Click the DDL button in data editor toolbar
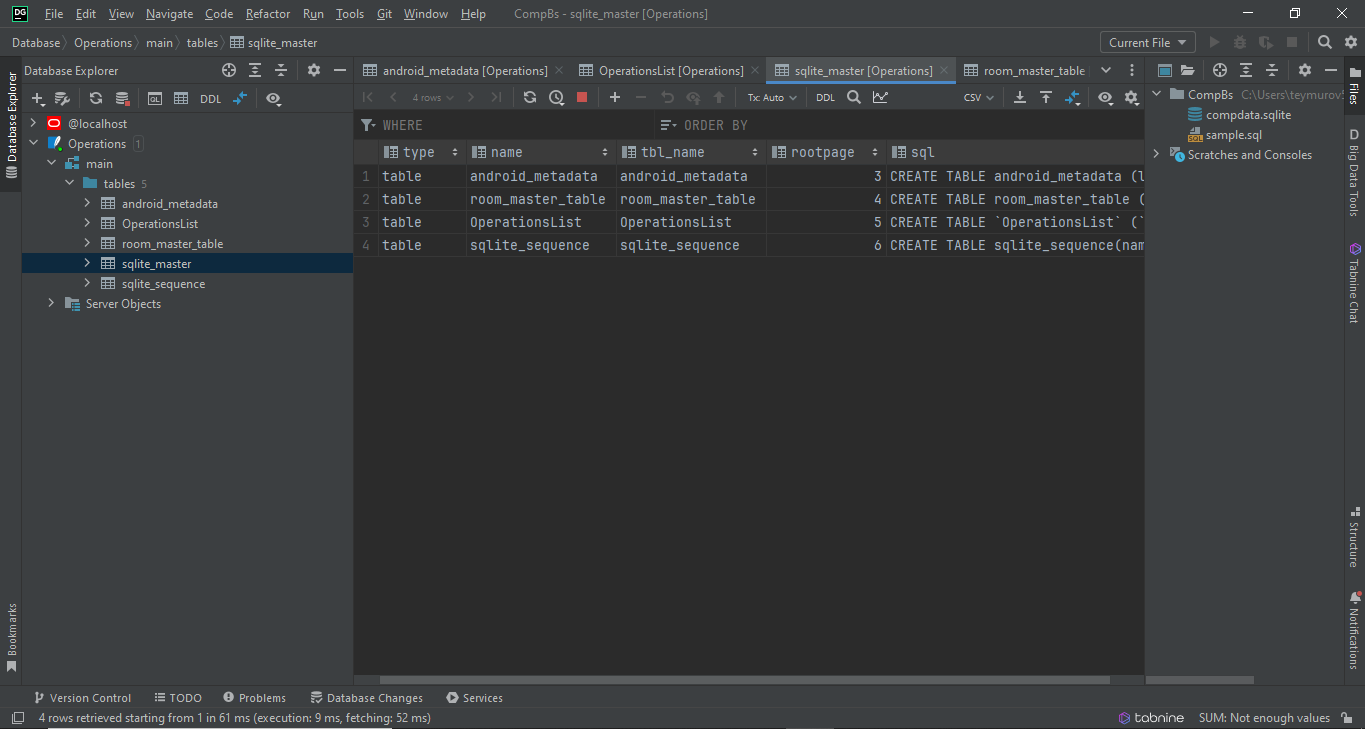 coord(825,97)
